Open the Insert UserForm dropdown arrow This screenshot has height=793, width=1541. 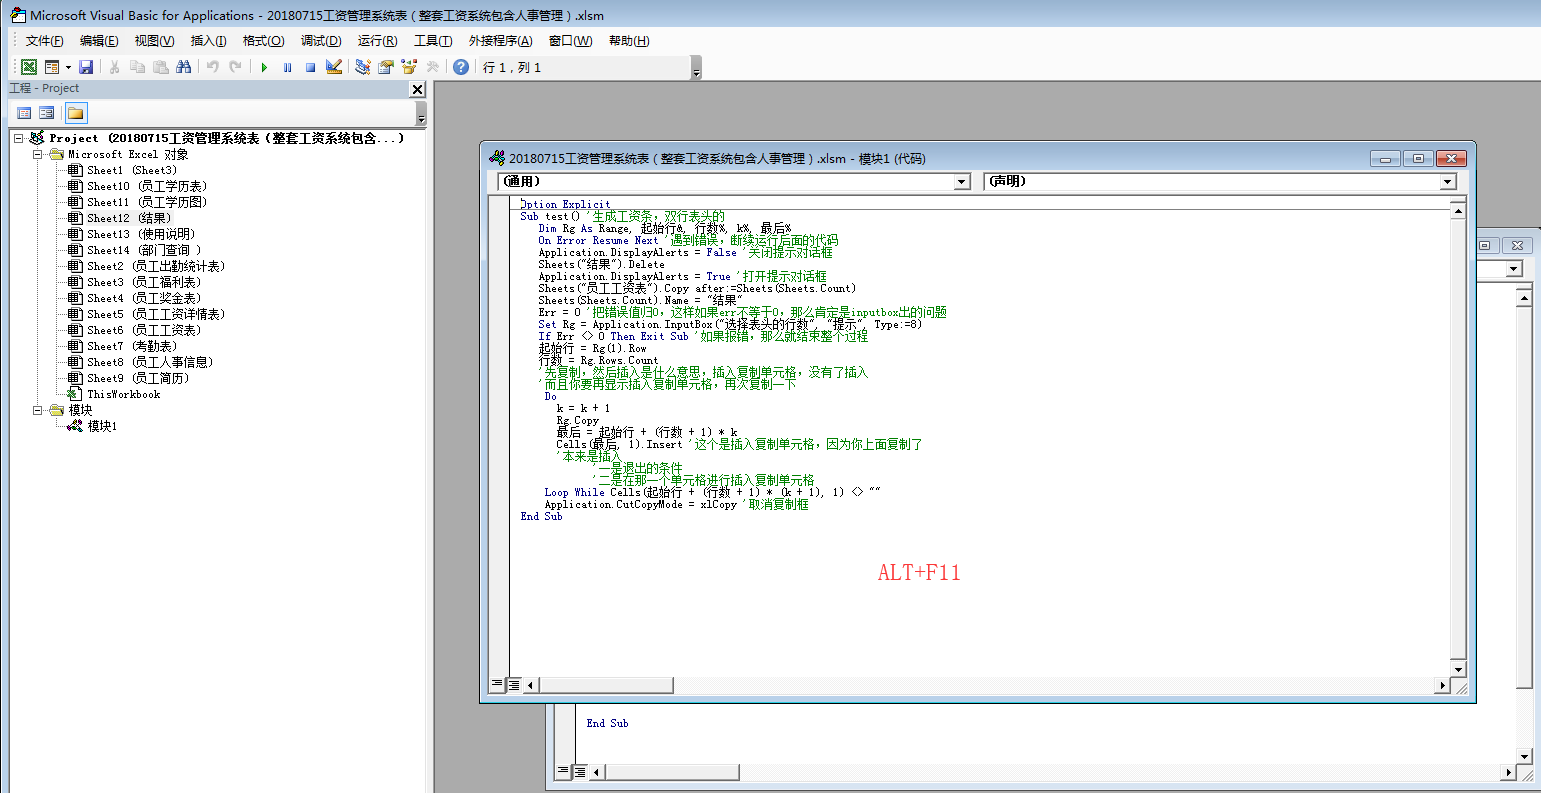(68, 67)
